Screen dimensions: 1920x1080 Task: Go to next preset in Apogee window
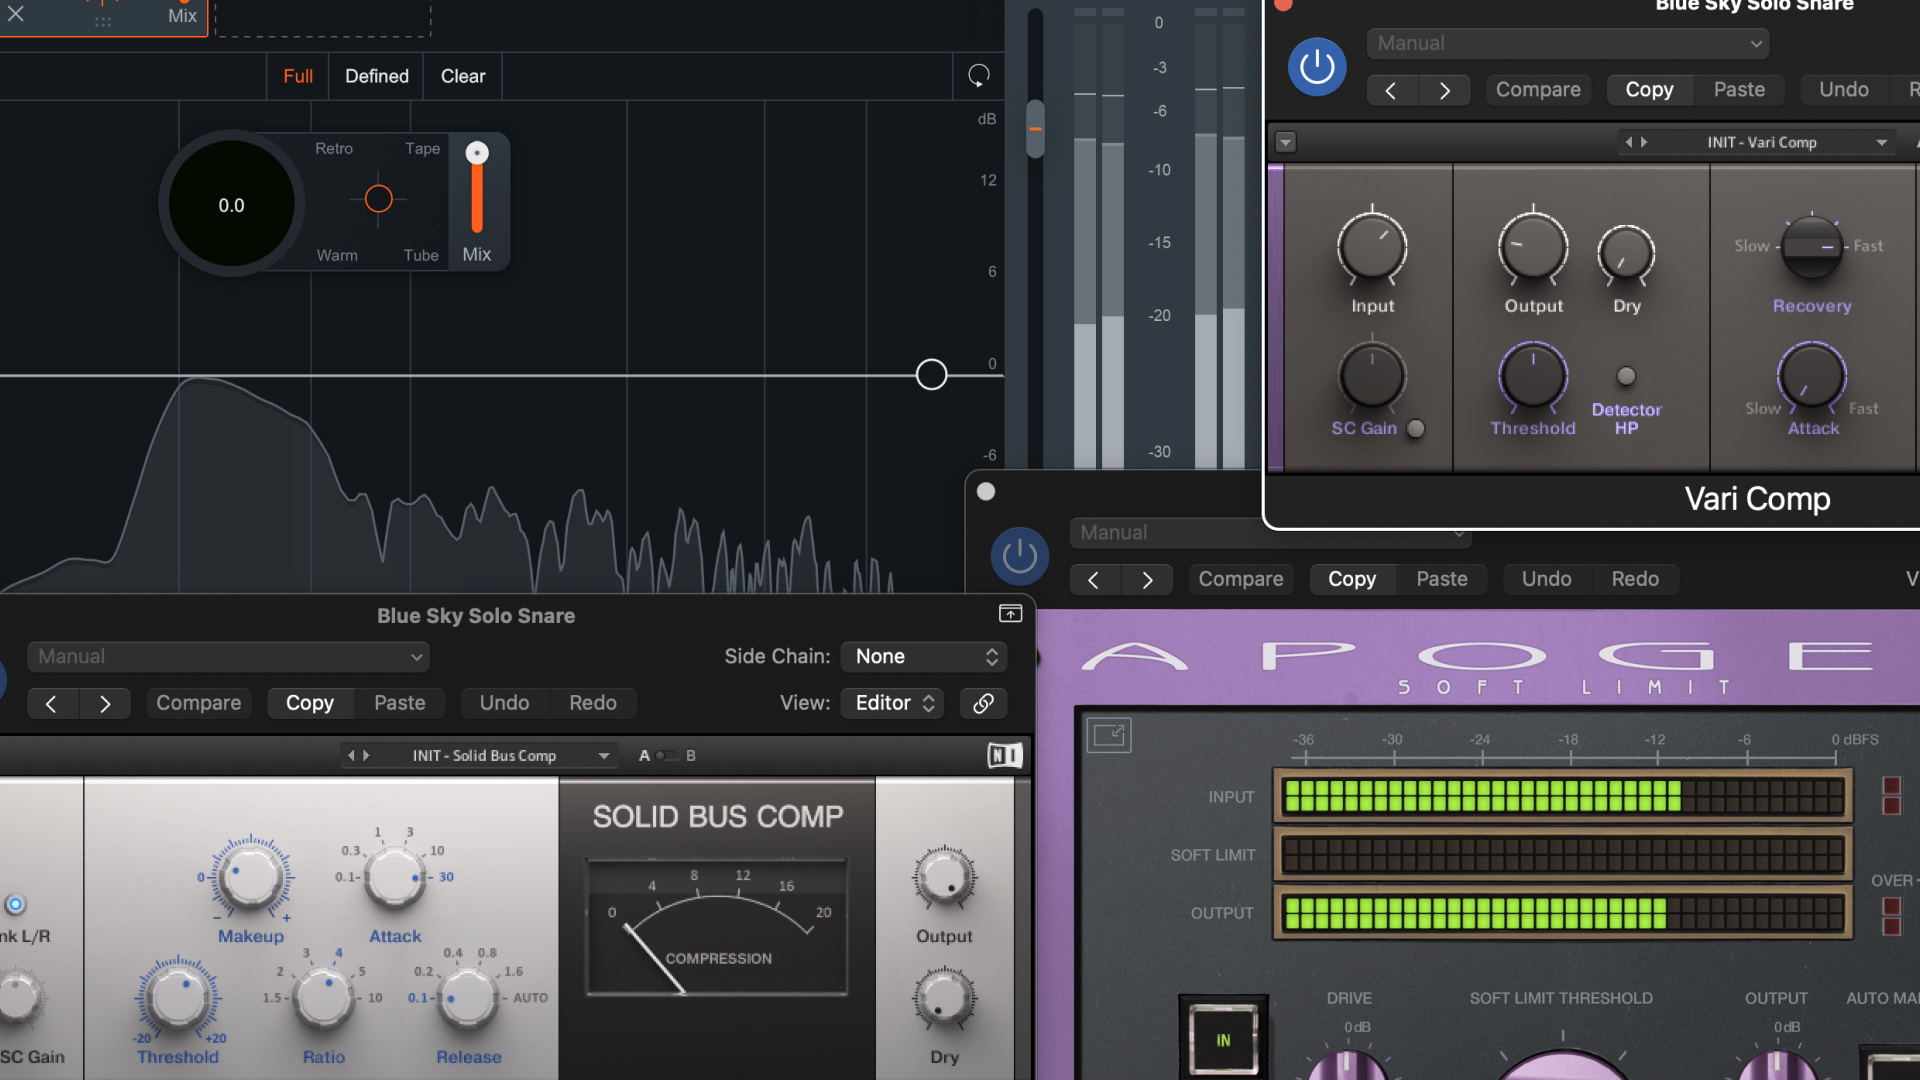(1147, 580)
